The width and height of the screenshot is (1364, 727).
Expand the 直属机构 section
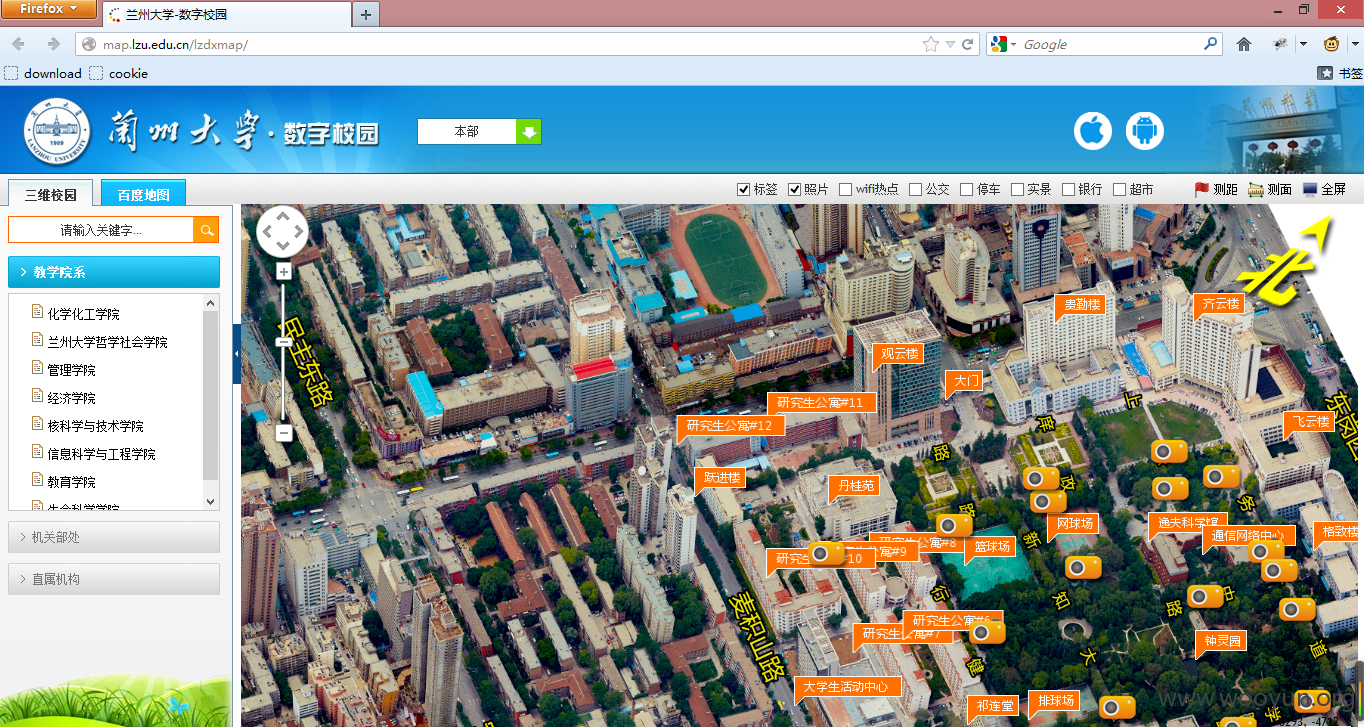(x=114, y=579)
